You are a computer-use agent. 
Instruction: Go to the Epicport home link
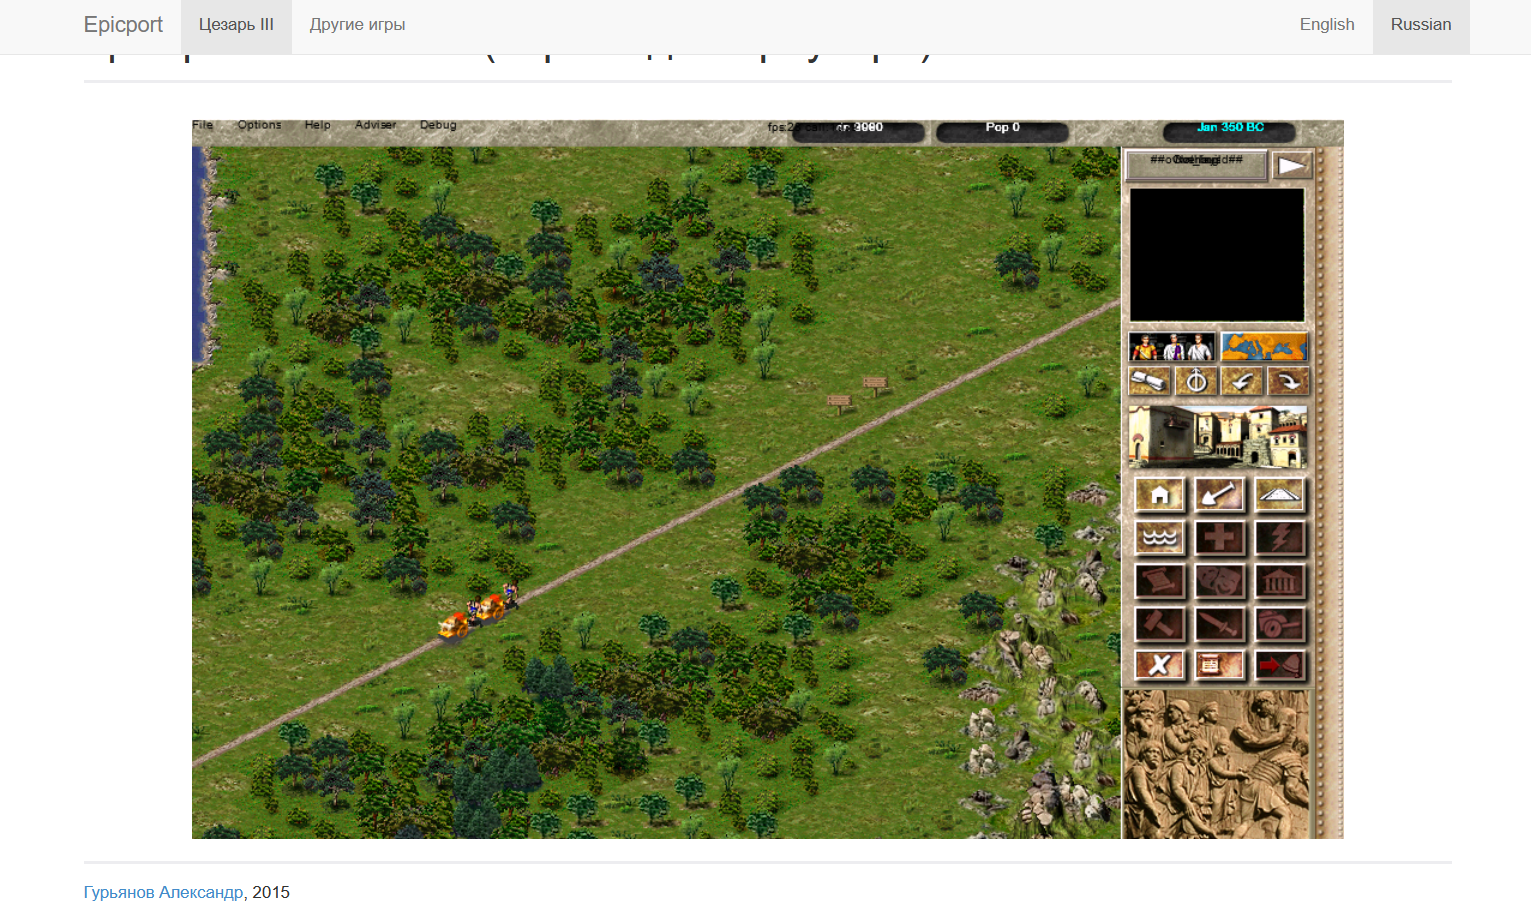point(123,25)
